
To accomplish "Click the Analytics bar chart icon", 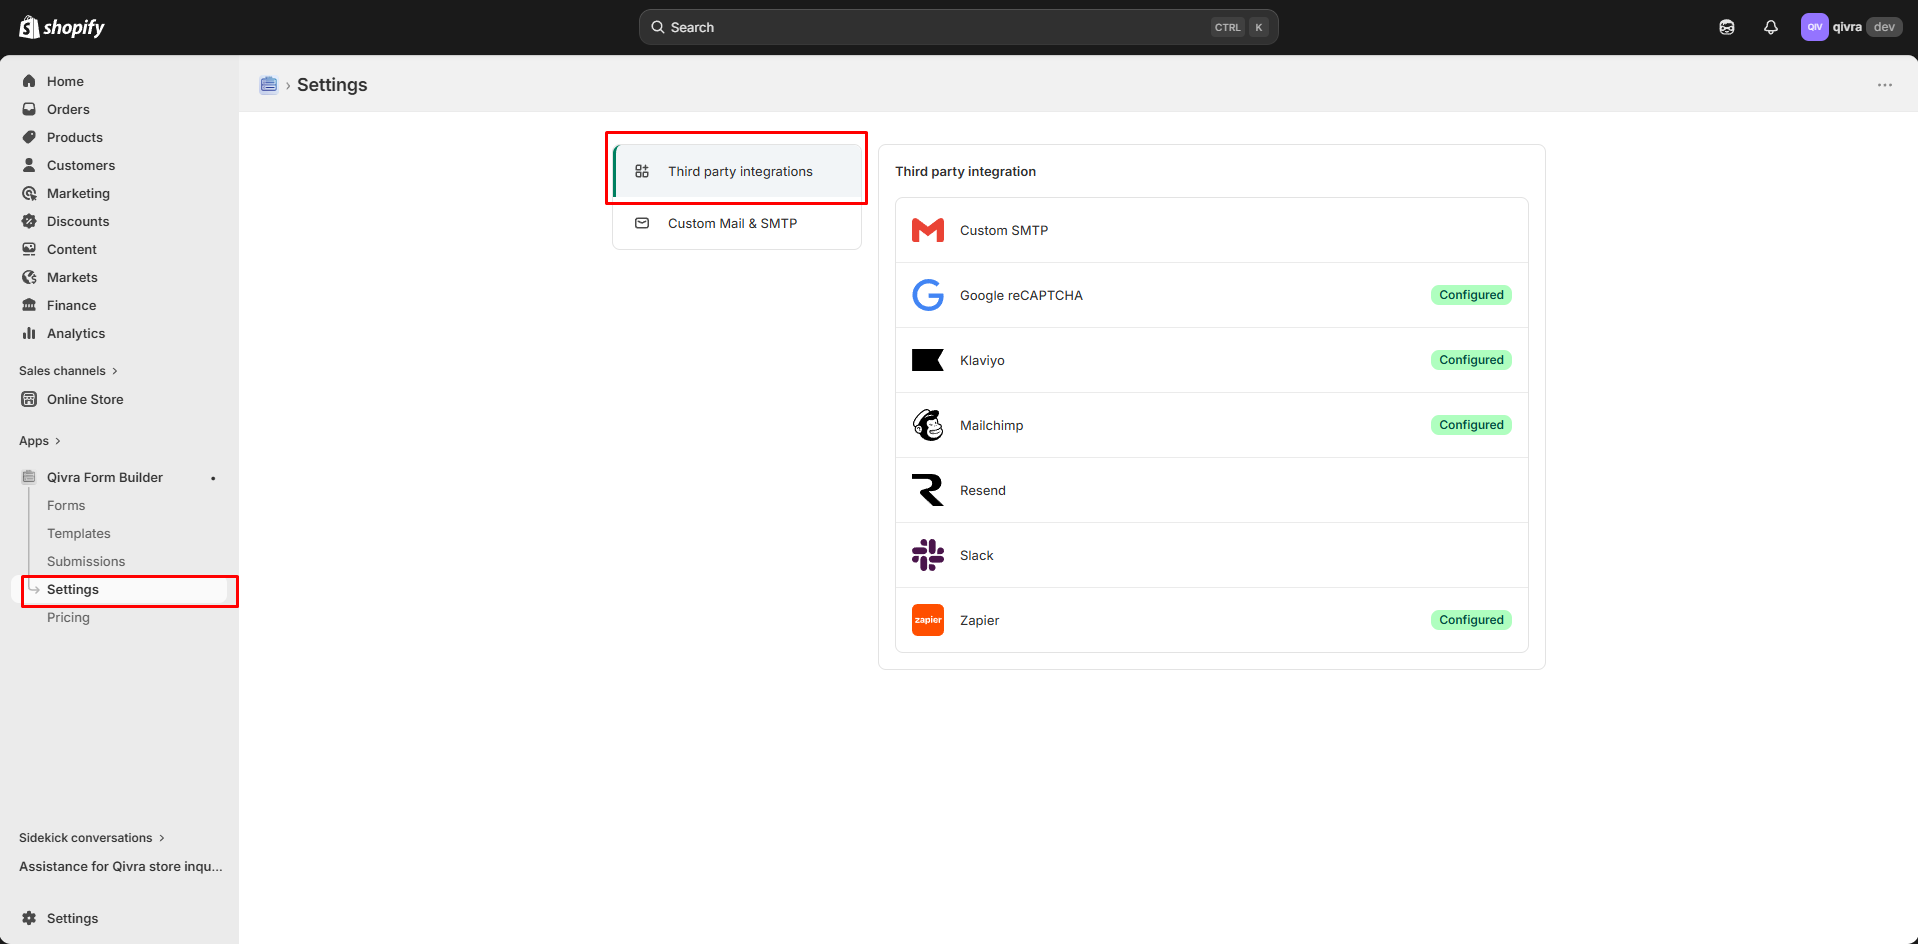I will 29,333.
